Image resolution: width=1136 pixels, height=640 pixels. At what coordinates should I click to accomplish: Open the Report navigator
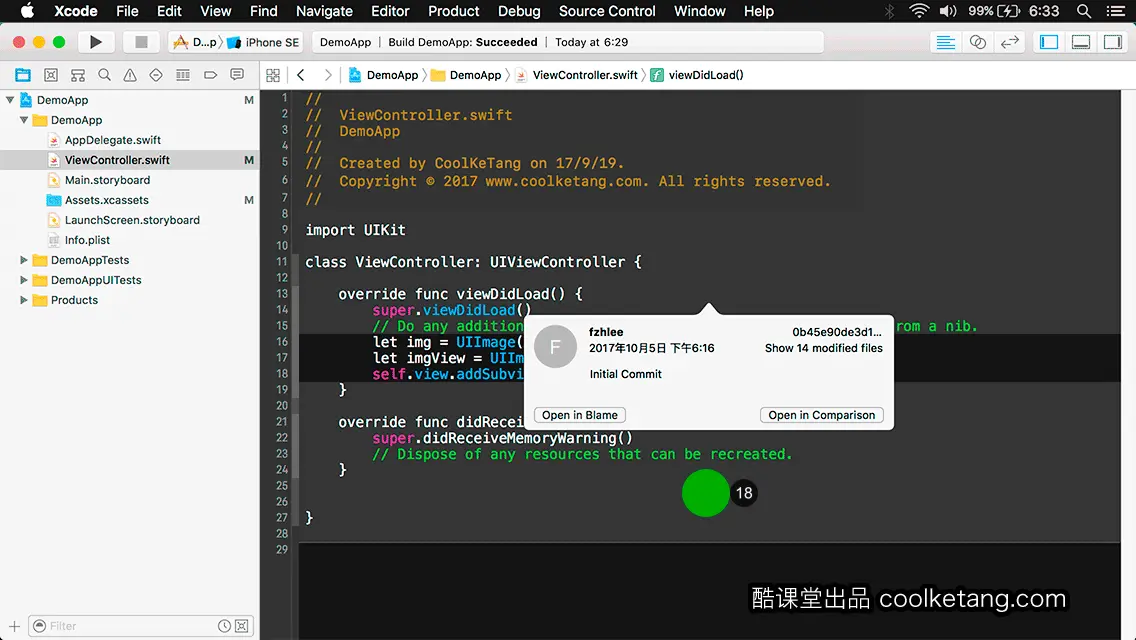(x=237, y=75)
